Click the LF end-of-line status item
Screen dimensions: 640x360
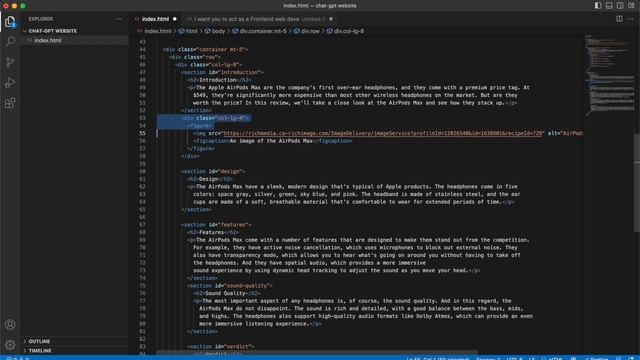click(531, 358)
